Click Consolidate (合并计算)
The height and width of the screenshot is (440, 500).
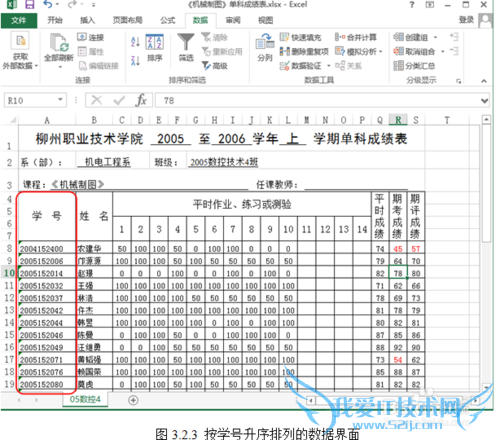pos(356,37)
